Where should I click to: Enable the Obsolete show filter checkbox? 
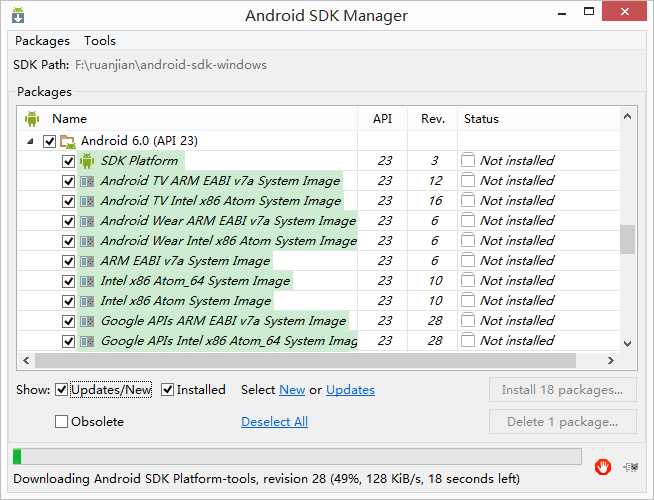61,422
